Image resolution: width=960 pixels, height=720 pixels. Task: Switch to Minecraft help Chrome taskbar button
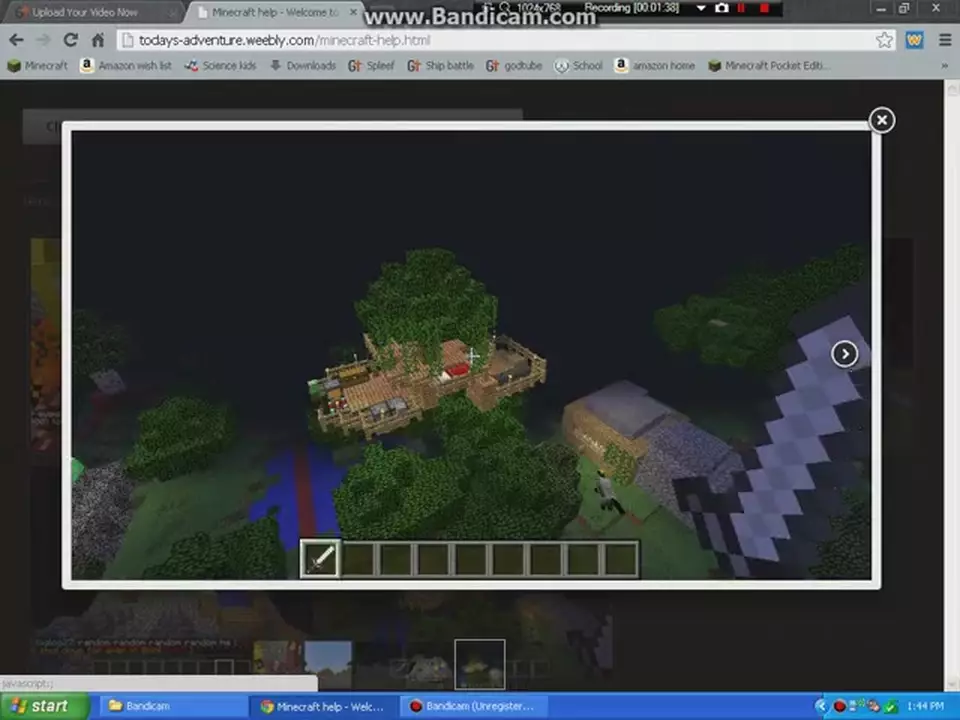click(x=323, y=707)
